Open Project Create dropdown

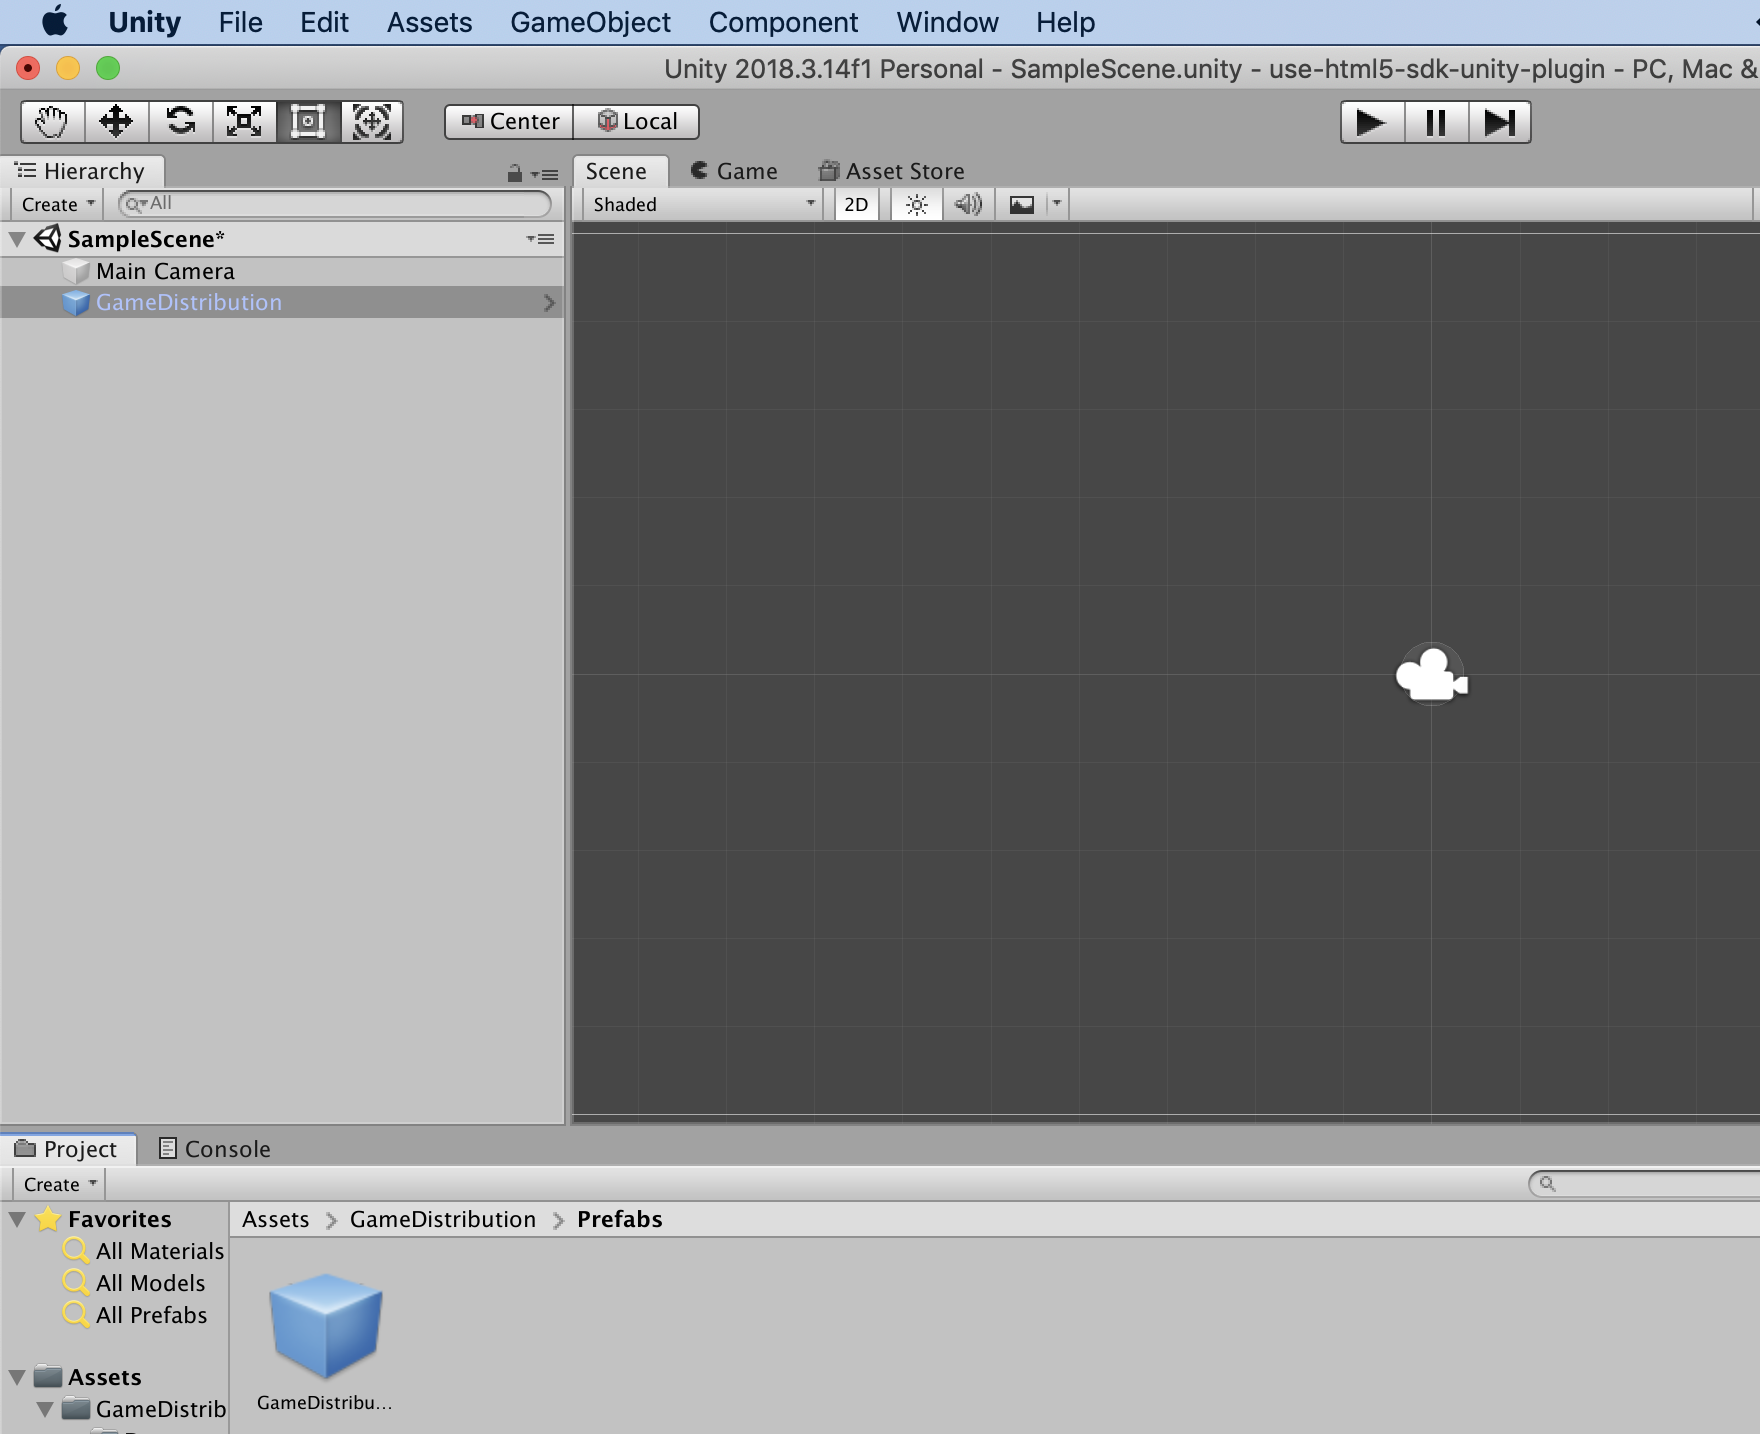(x=58, y=1184)
